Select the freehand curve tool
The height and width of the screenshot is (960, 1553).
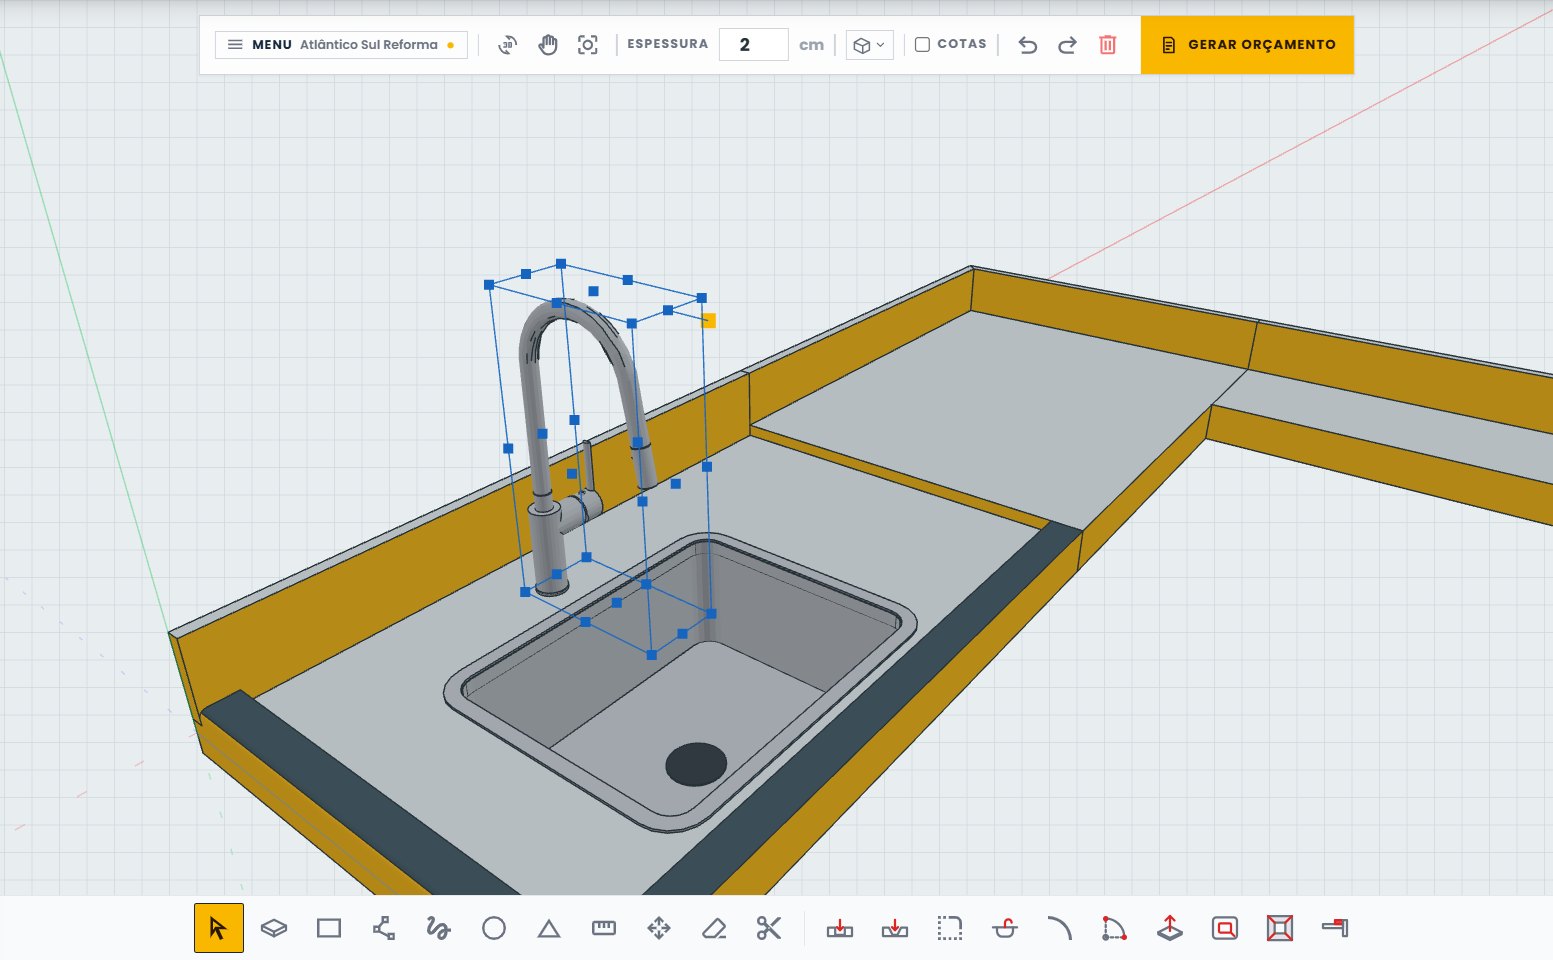point(438,928)
